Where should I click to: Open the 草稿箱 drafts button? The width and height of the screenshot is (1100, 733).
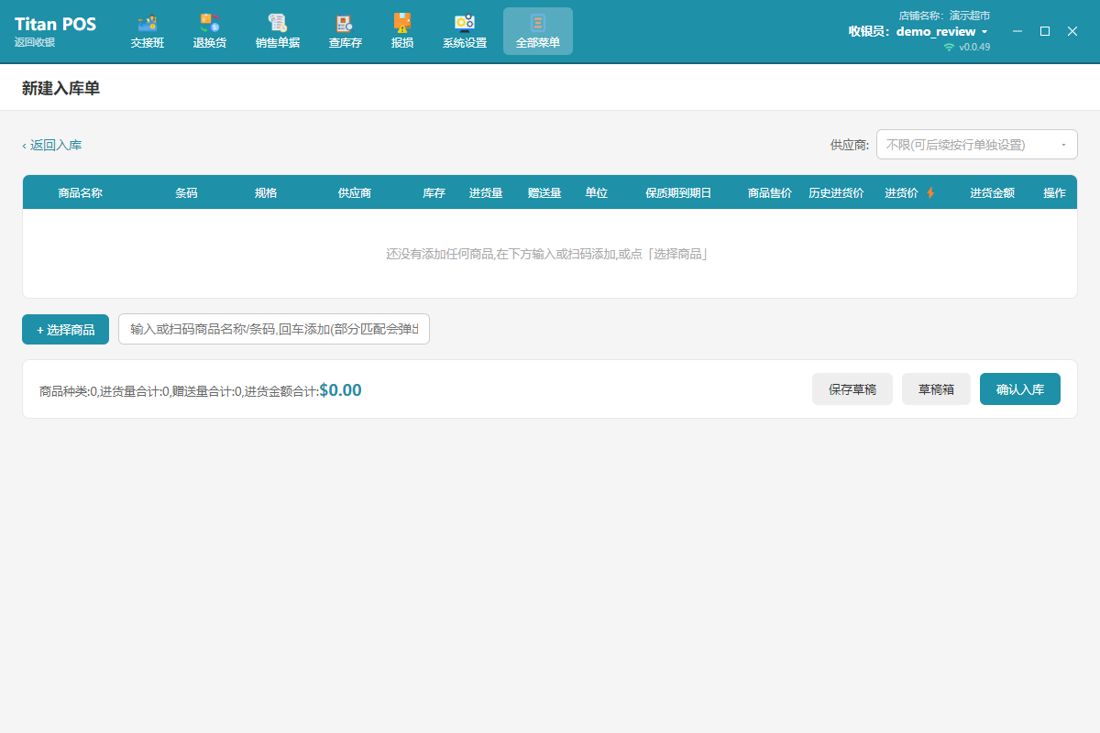pos(936,389)
